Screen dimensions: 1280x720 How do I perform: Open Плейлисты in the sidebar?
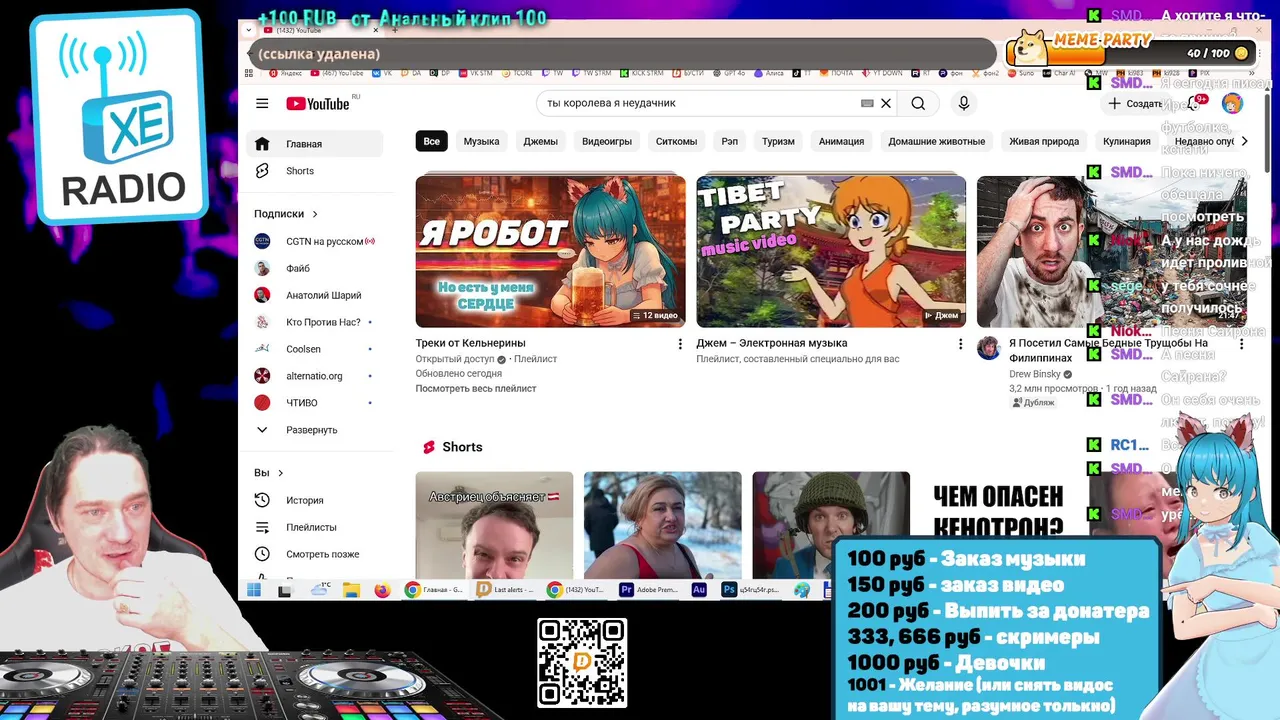(x=314, y=527)
